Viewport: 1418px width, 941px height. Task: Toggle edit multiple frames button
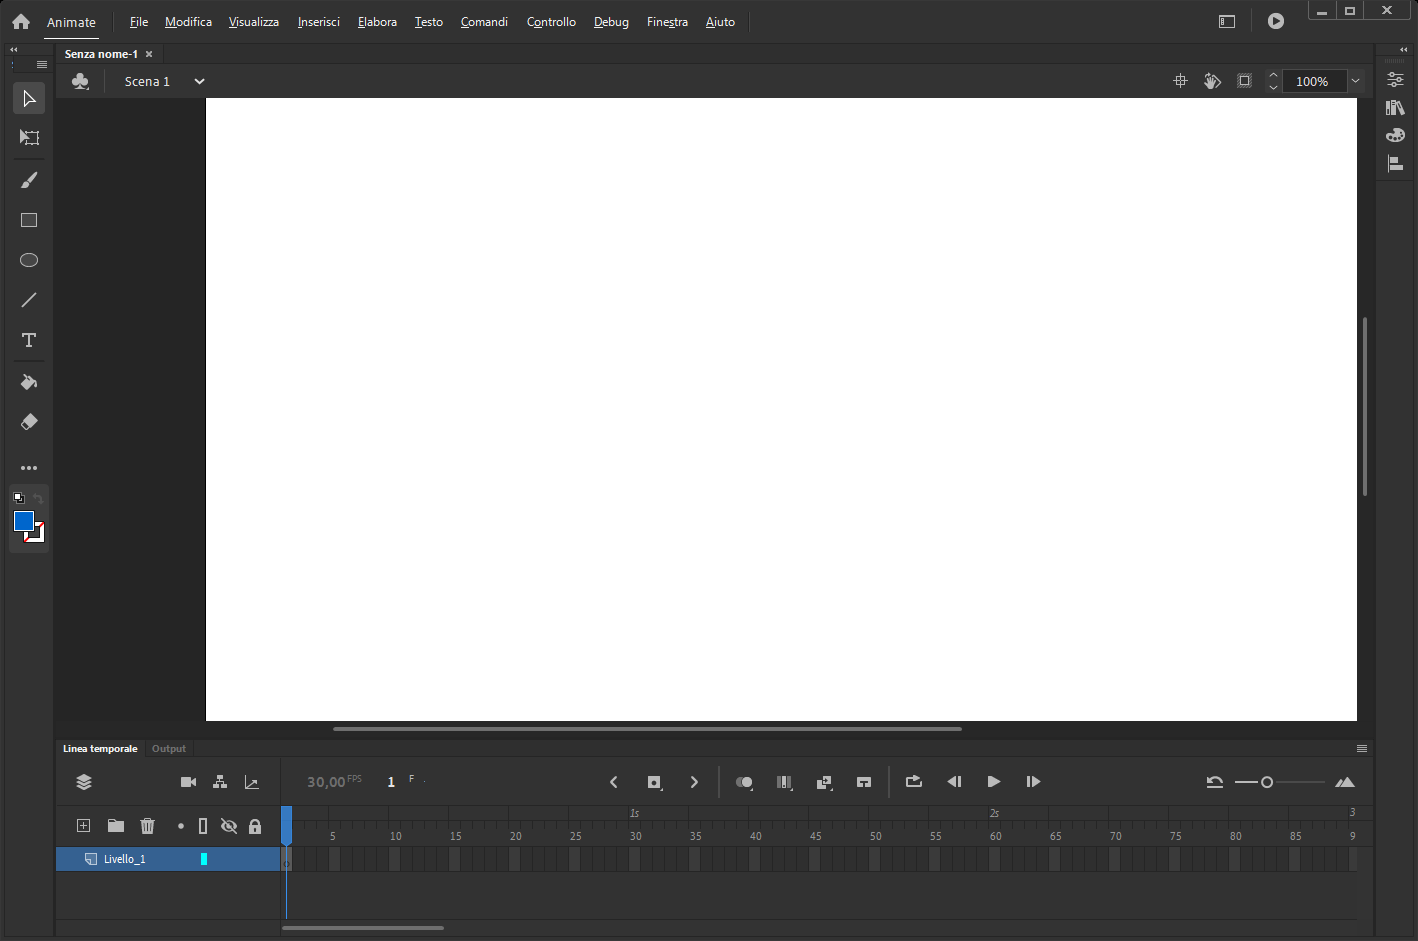coord(784,782)
